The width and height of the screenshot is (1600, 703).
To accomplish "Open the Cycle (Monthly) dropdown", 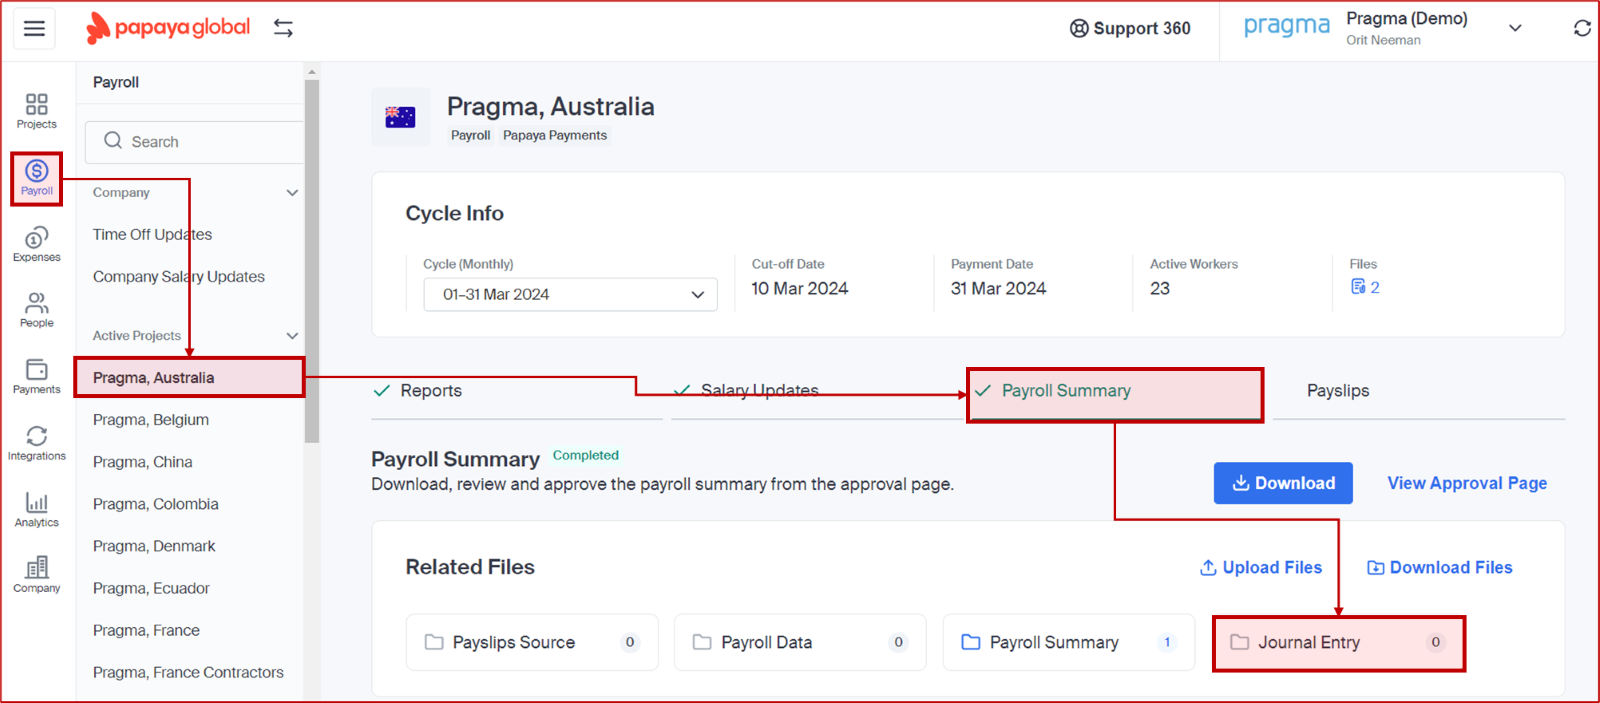I will [x=570, y=294].
